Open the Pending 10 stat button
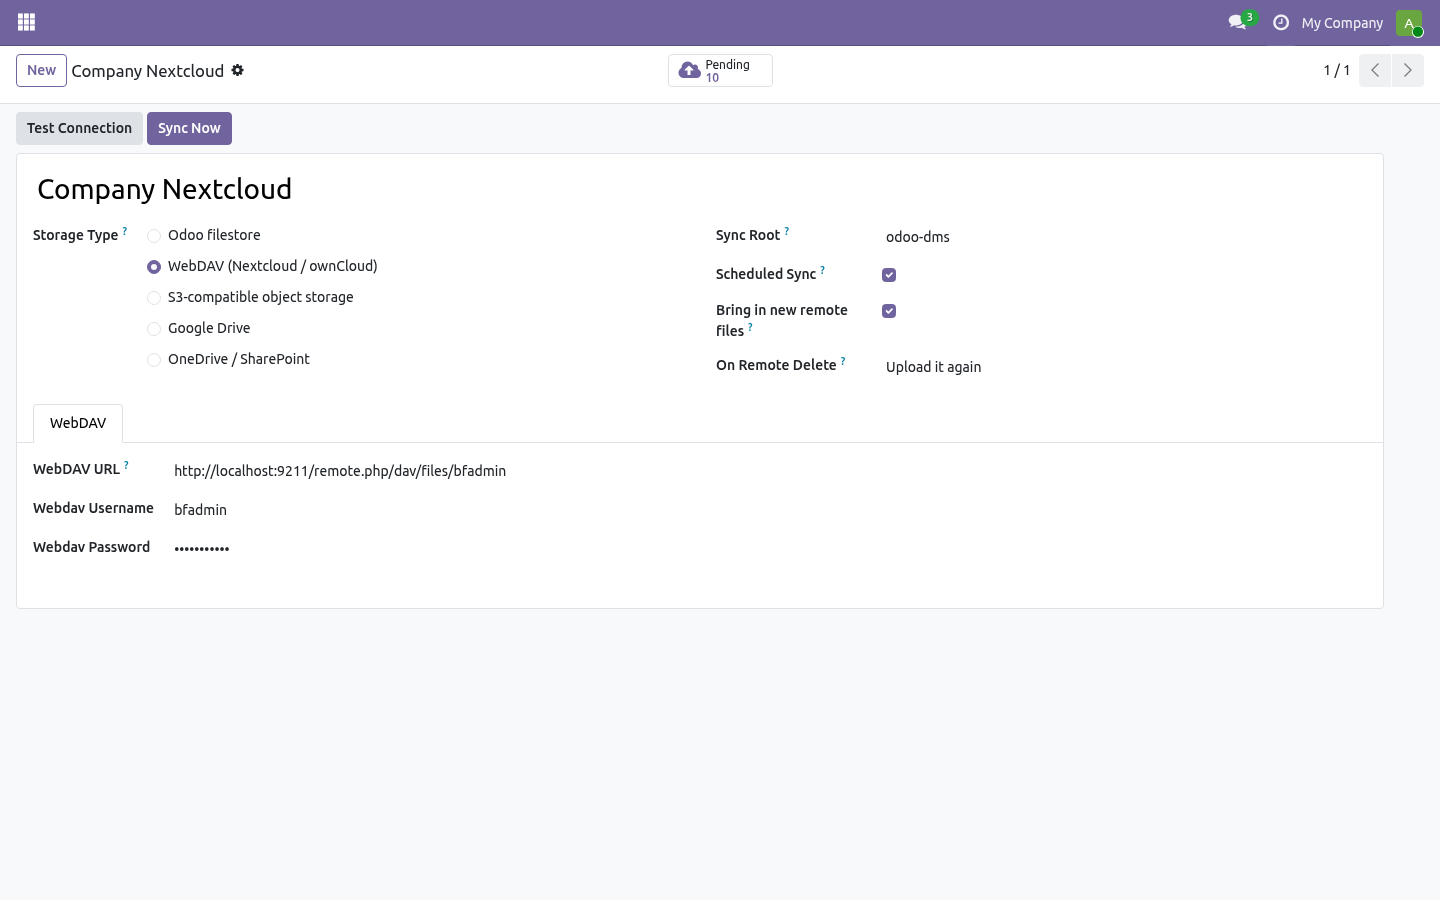Image resolution: width=1440 pixels, height=900 pixels. tap(720, 70)
